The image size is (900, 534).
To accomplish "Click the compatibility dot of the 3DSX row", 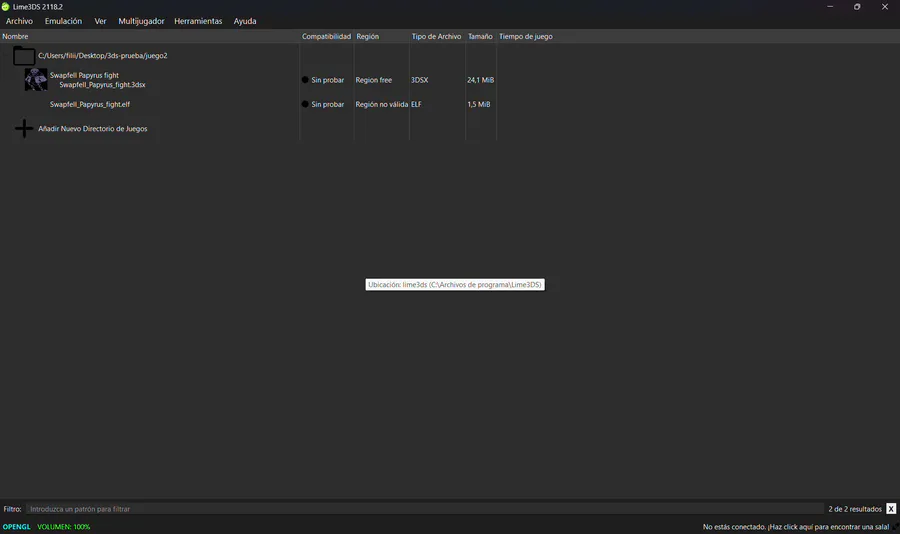I will (305, 80).
